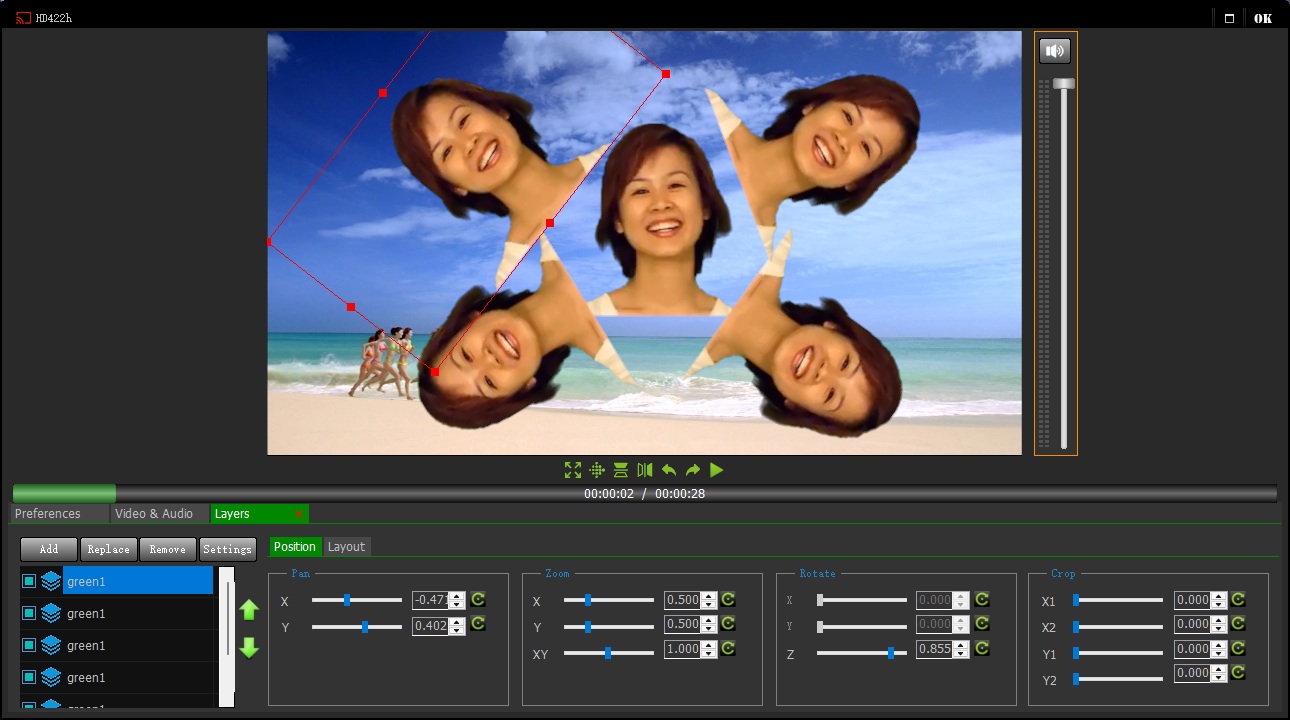Decrease Zoom XY value with down stepper

709,653
